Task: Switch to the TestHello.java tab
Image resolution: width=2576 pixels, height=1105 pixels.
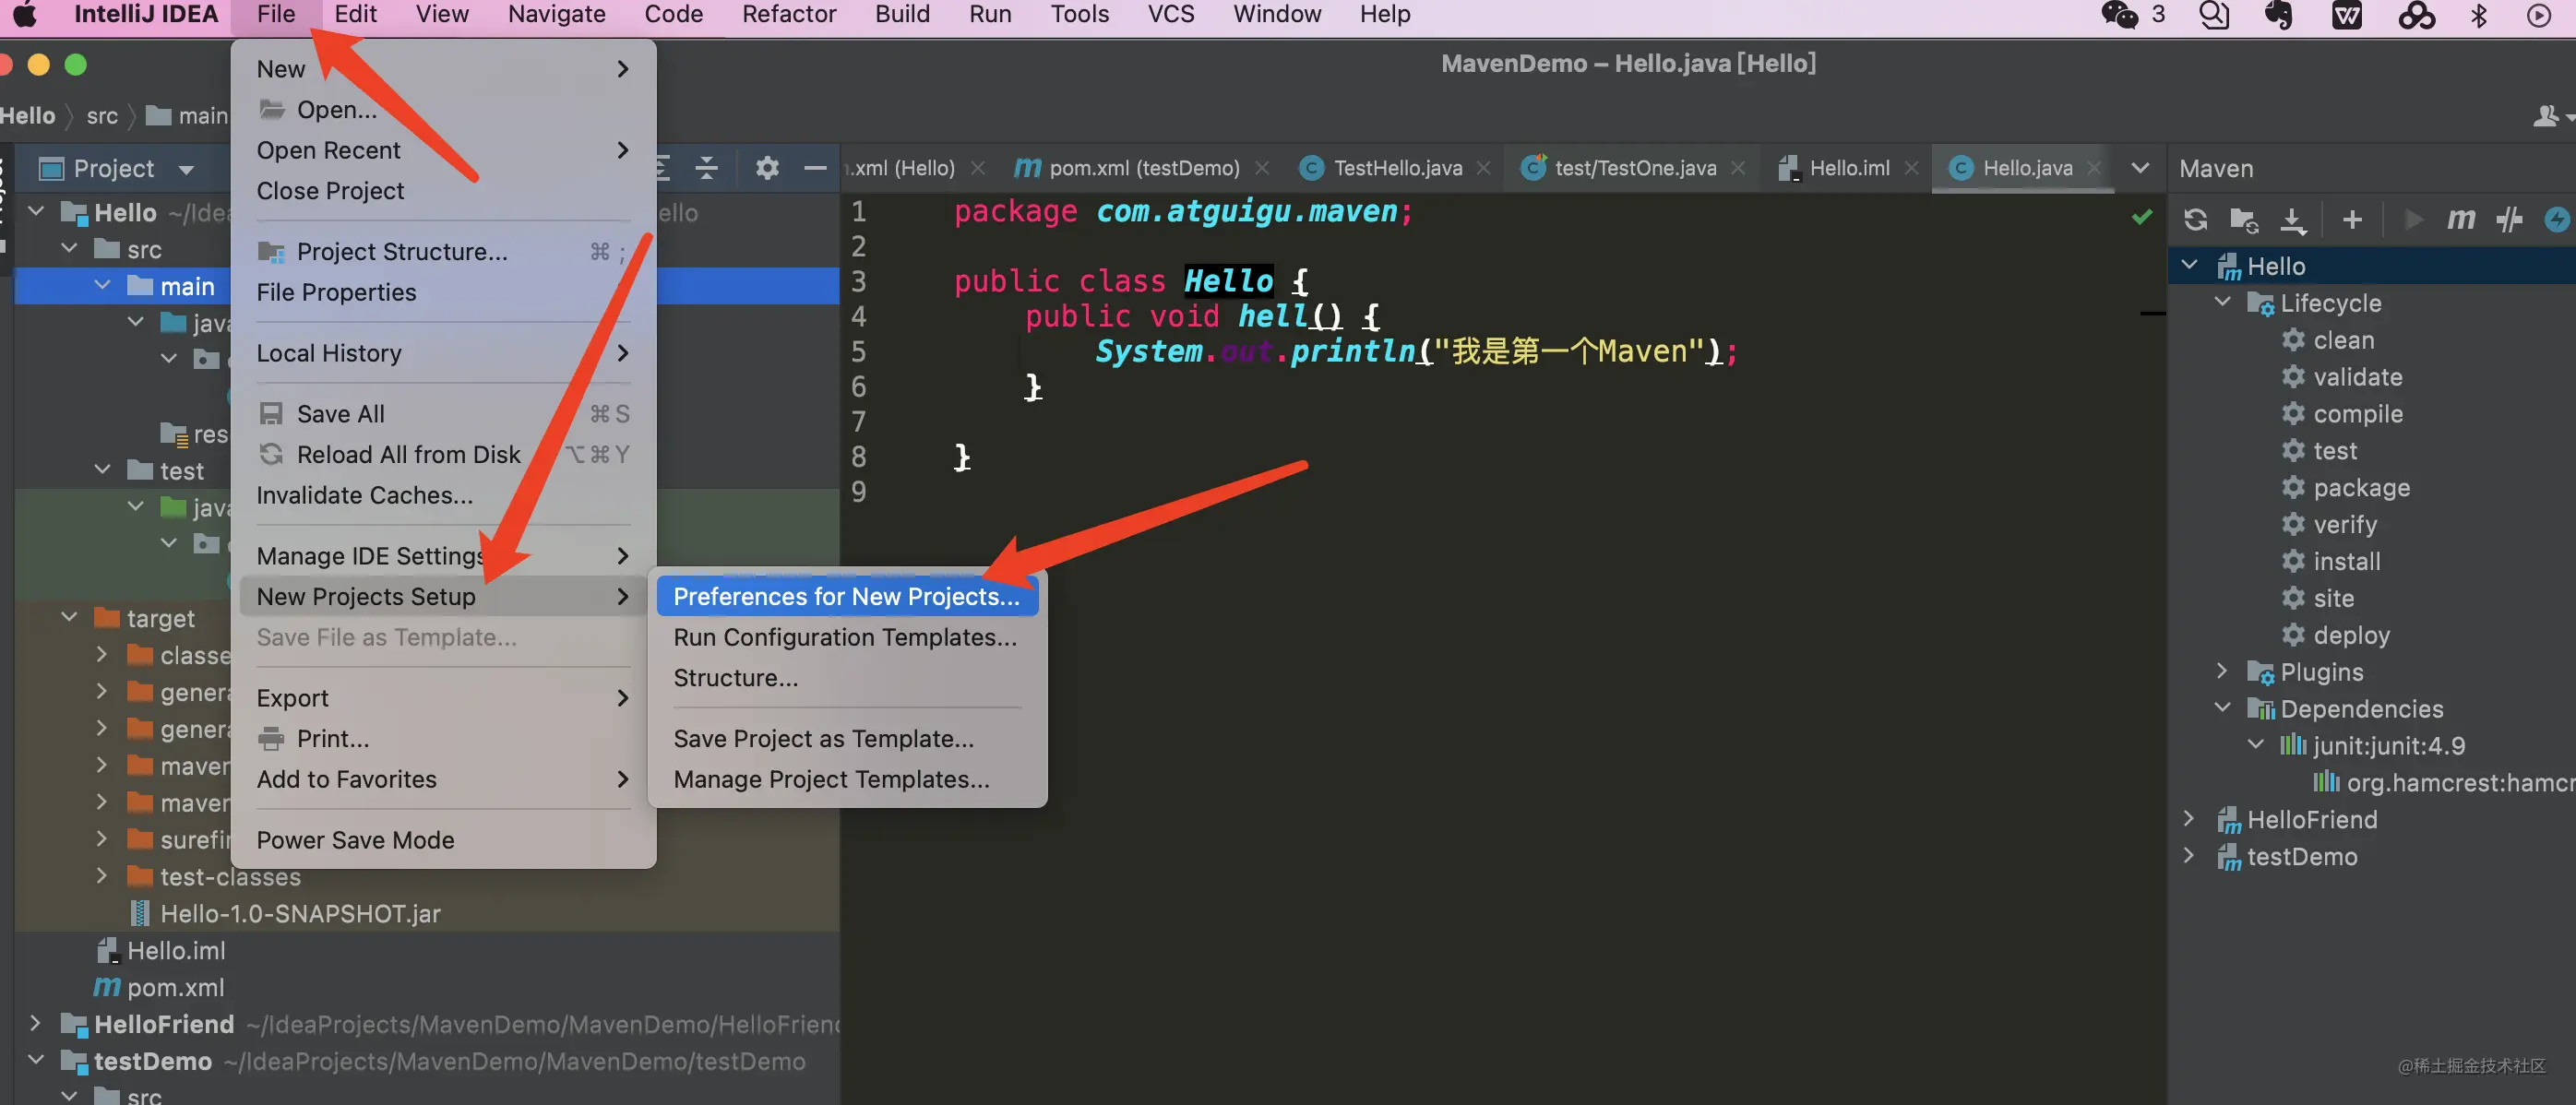Action: click(1397, 168)
